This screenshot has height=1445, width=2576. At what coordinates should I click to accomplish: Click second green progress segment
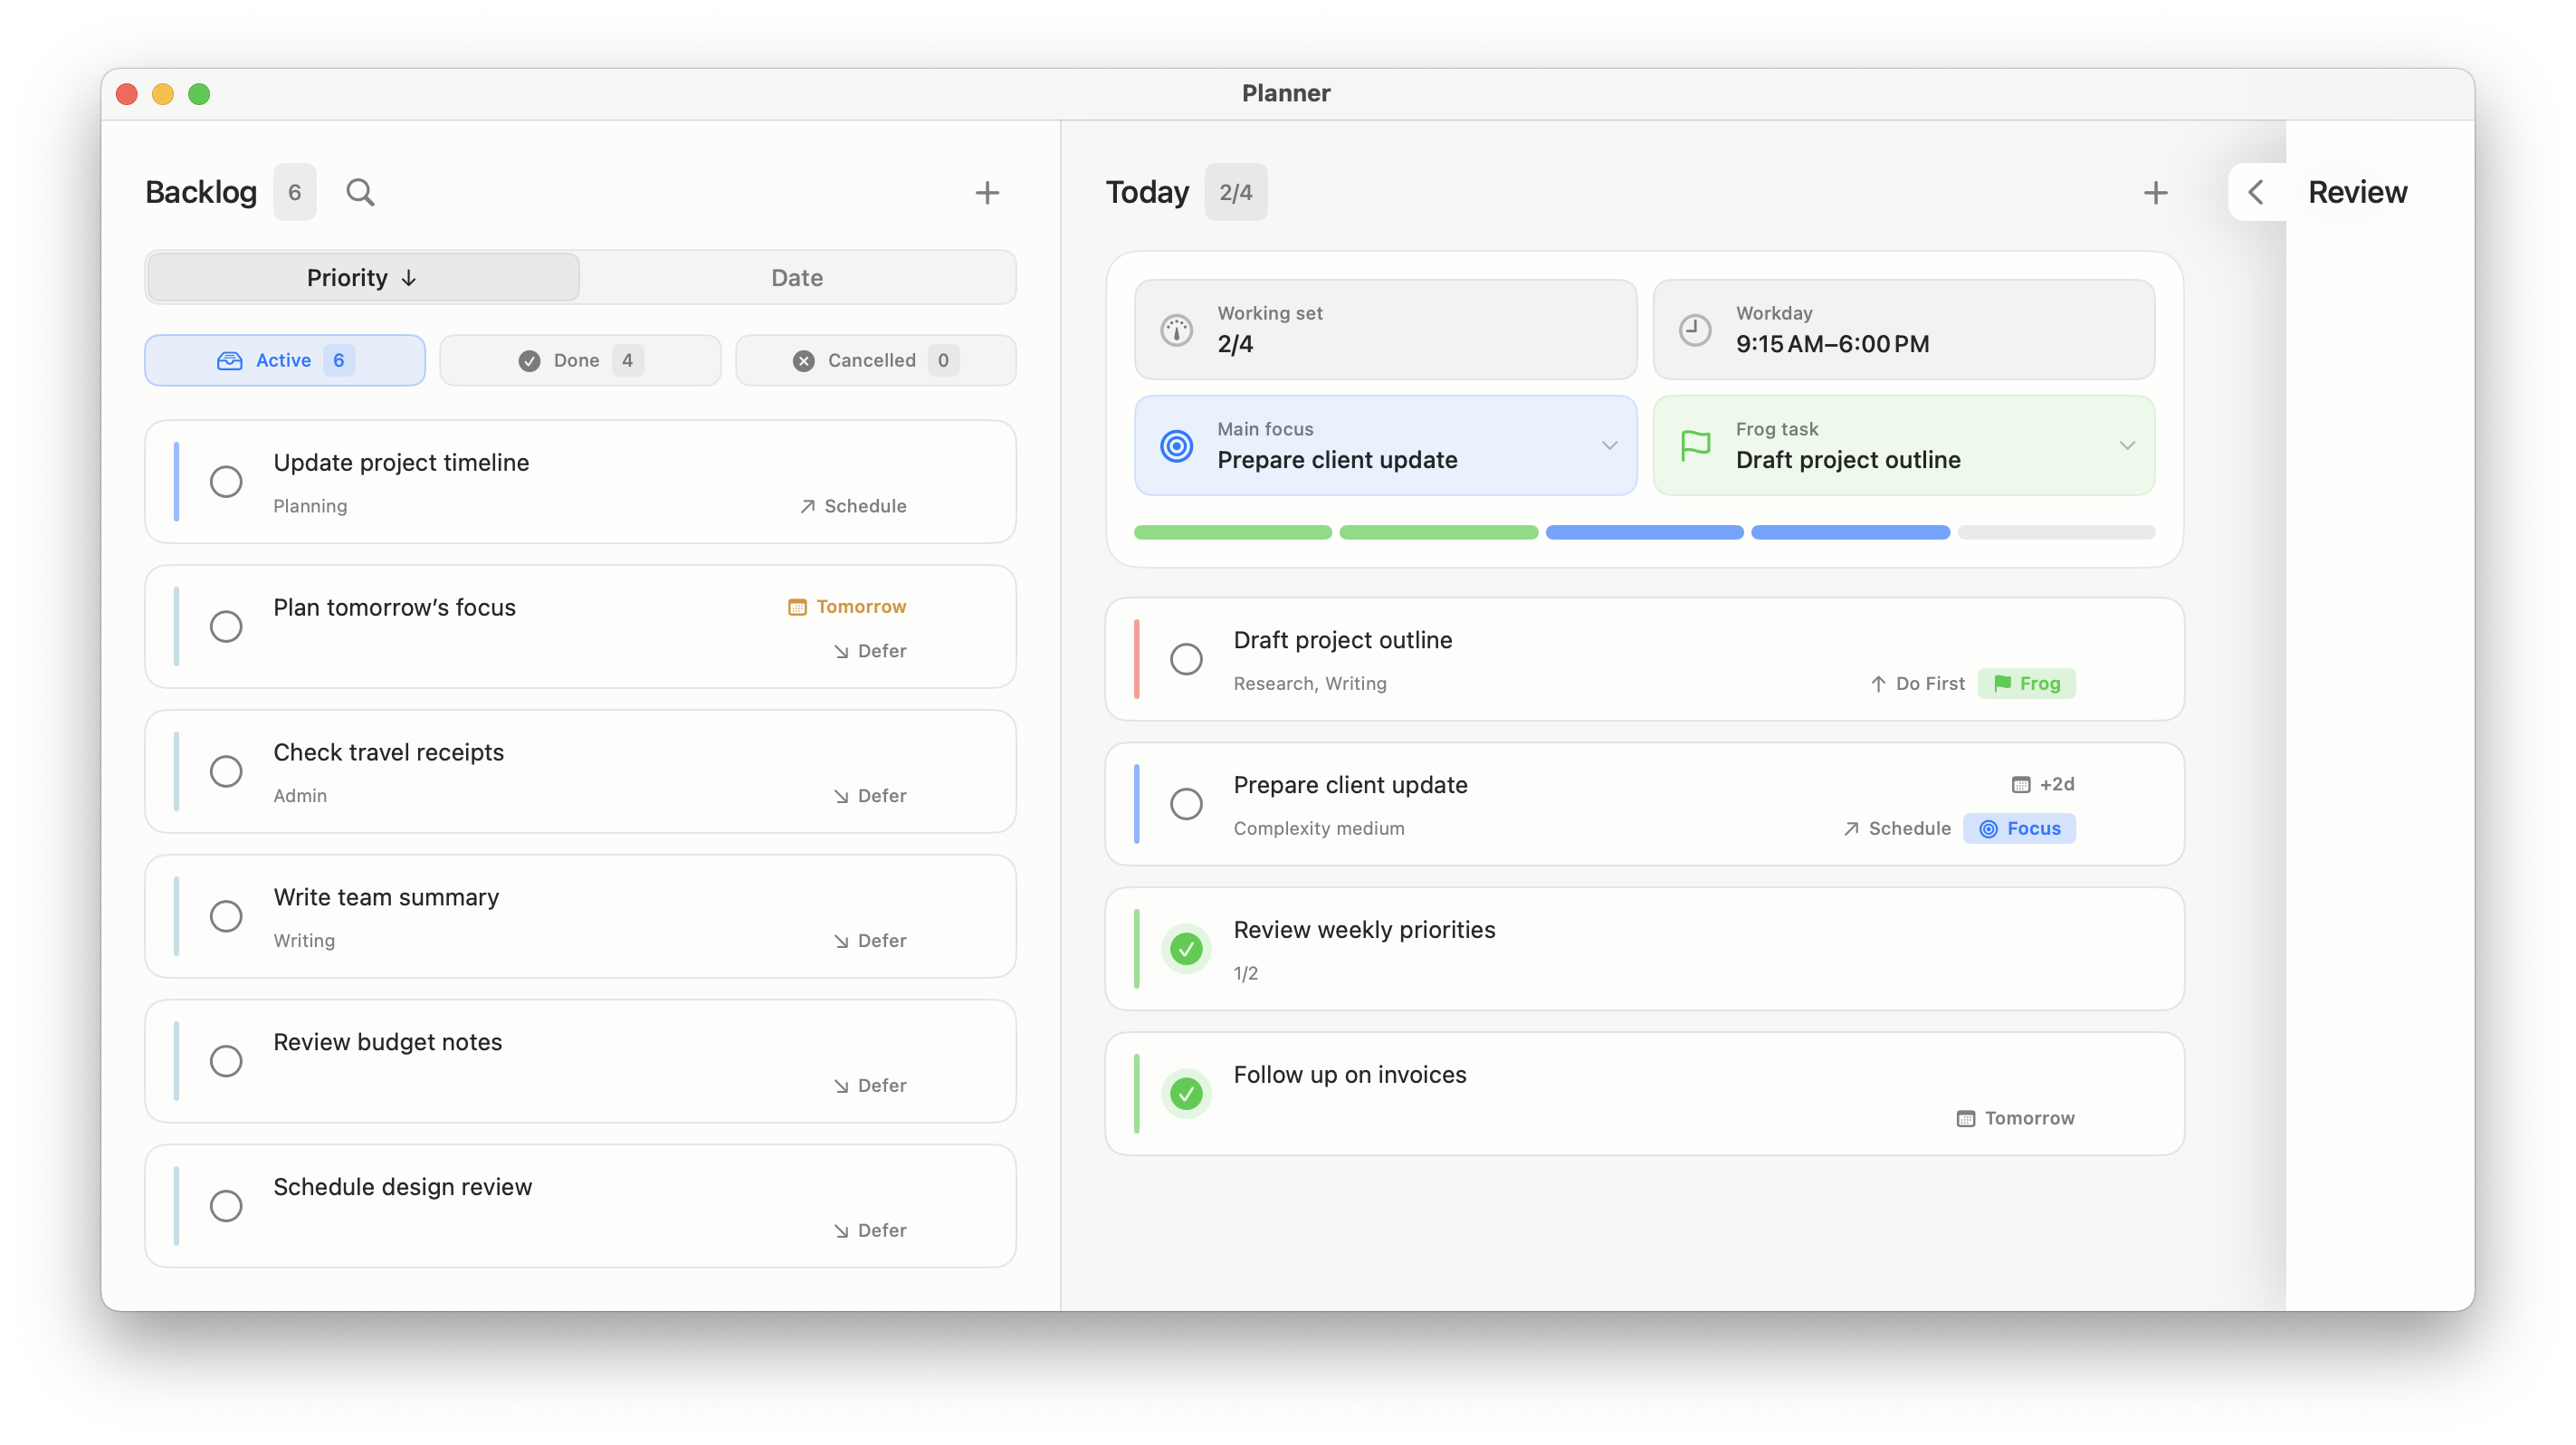[1438, 532]
